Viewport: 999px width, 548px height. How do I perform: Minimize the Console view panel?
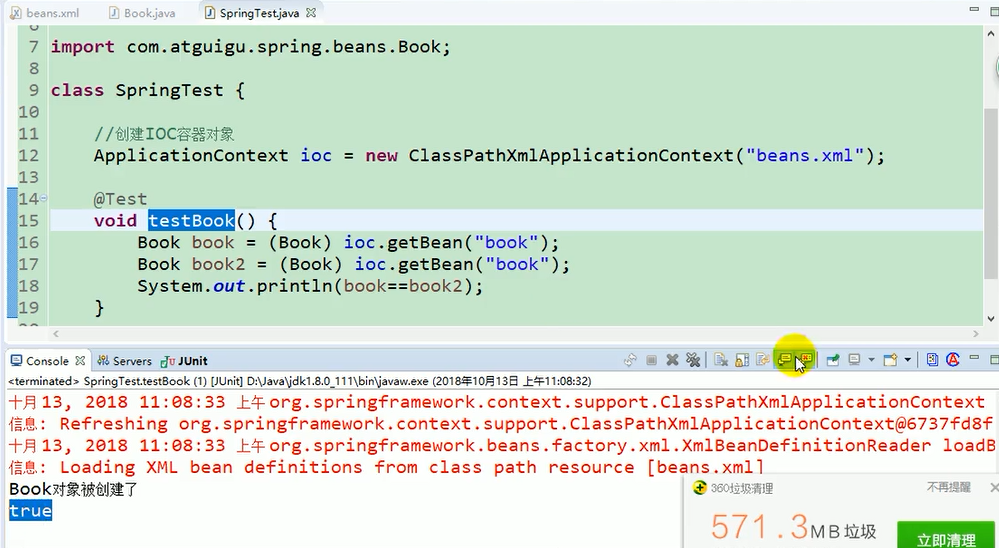[974, 359]
